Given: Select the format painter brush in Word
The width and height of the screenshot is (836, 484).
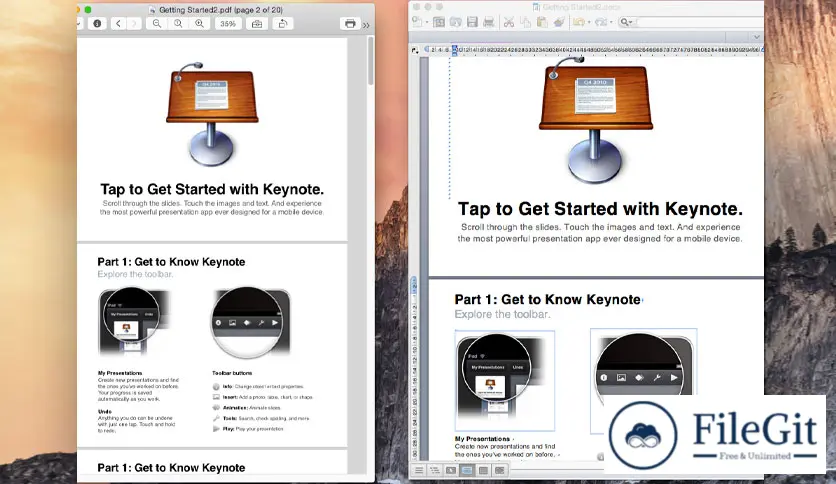Looking at the screenshot, I should [x=559, y=22].
